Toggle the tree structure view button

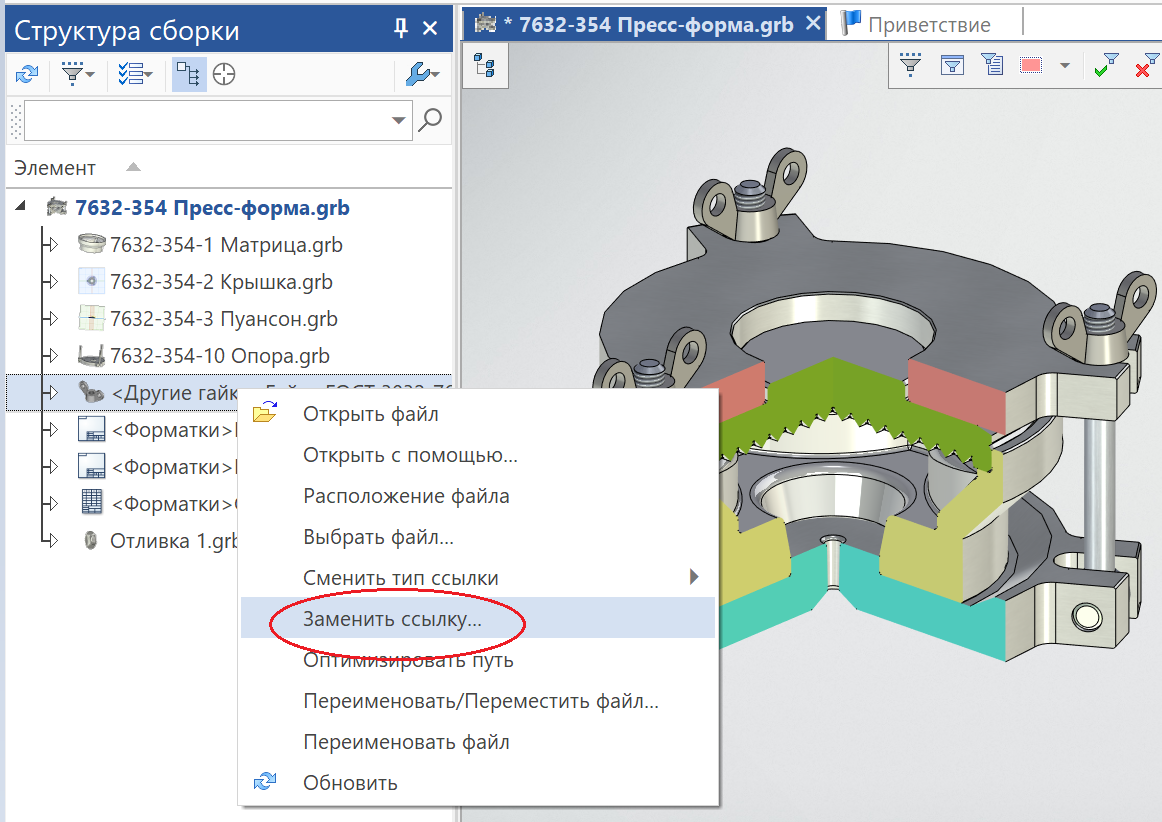[x=189, y=75]
